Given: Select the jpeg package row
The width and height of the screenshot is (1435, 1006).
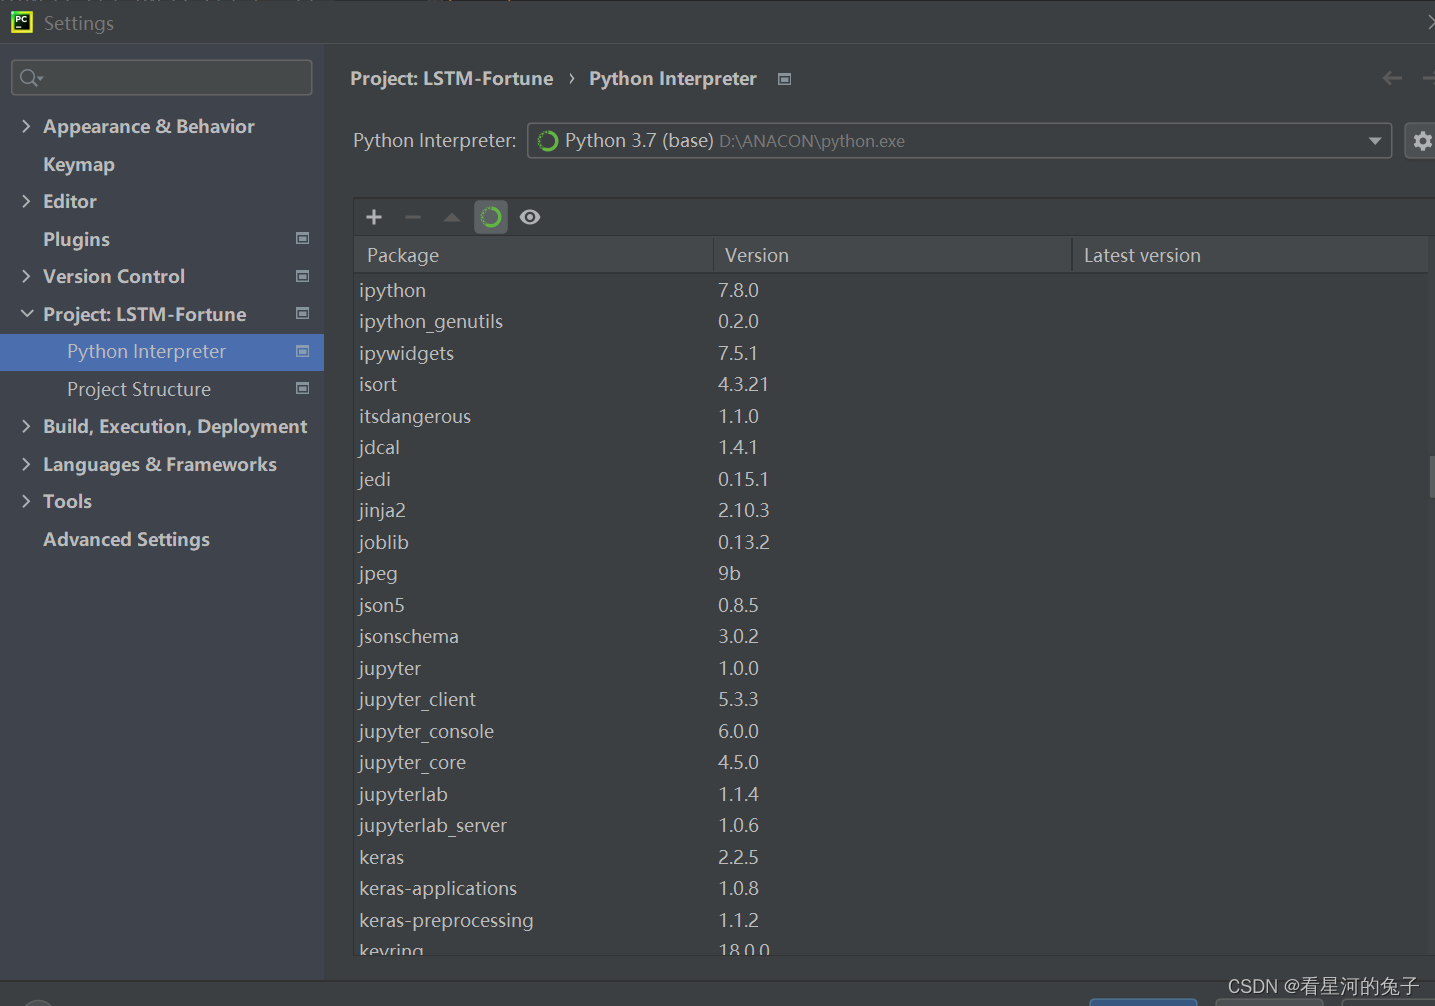Looking at the screenshot, I should click(x=891, y=573).
